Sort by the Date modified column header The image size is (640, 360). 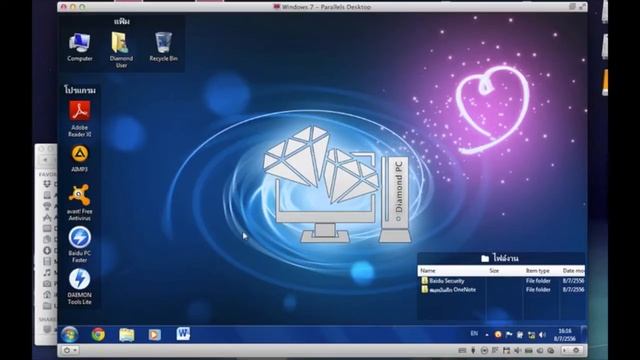573,271
